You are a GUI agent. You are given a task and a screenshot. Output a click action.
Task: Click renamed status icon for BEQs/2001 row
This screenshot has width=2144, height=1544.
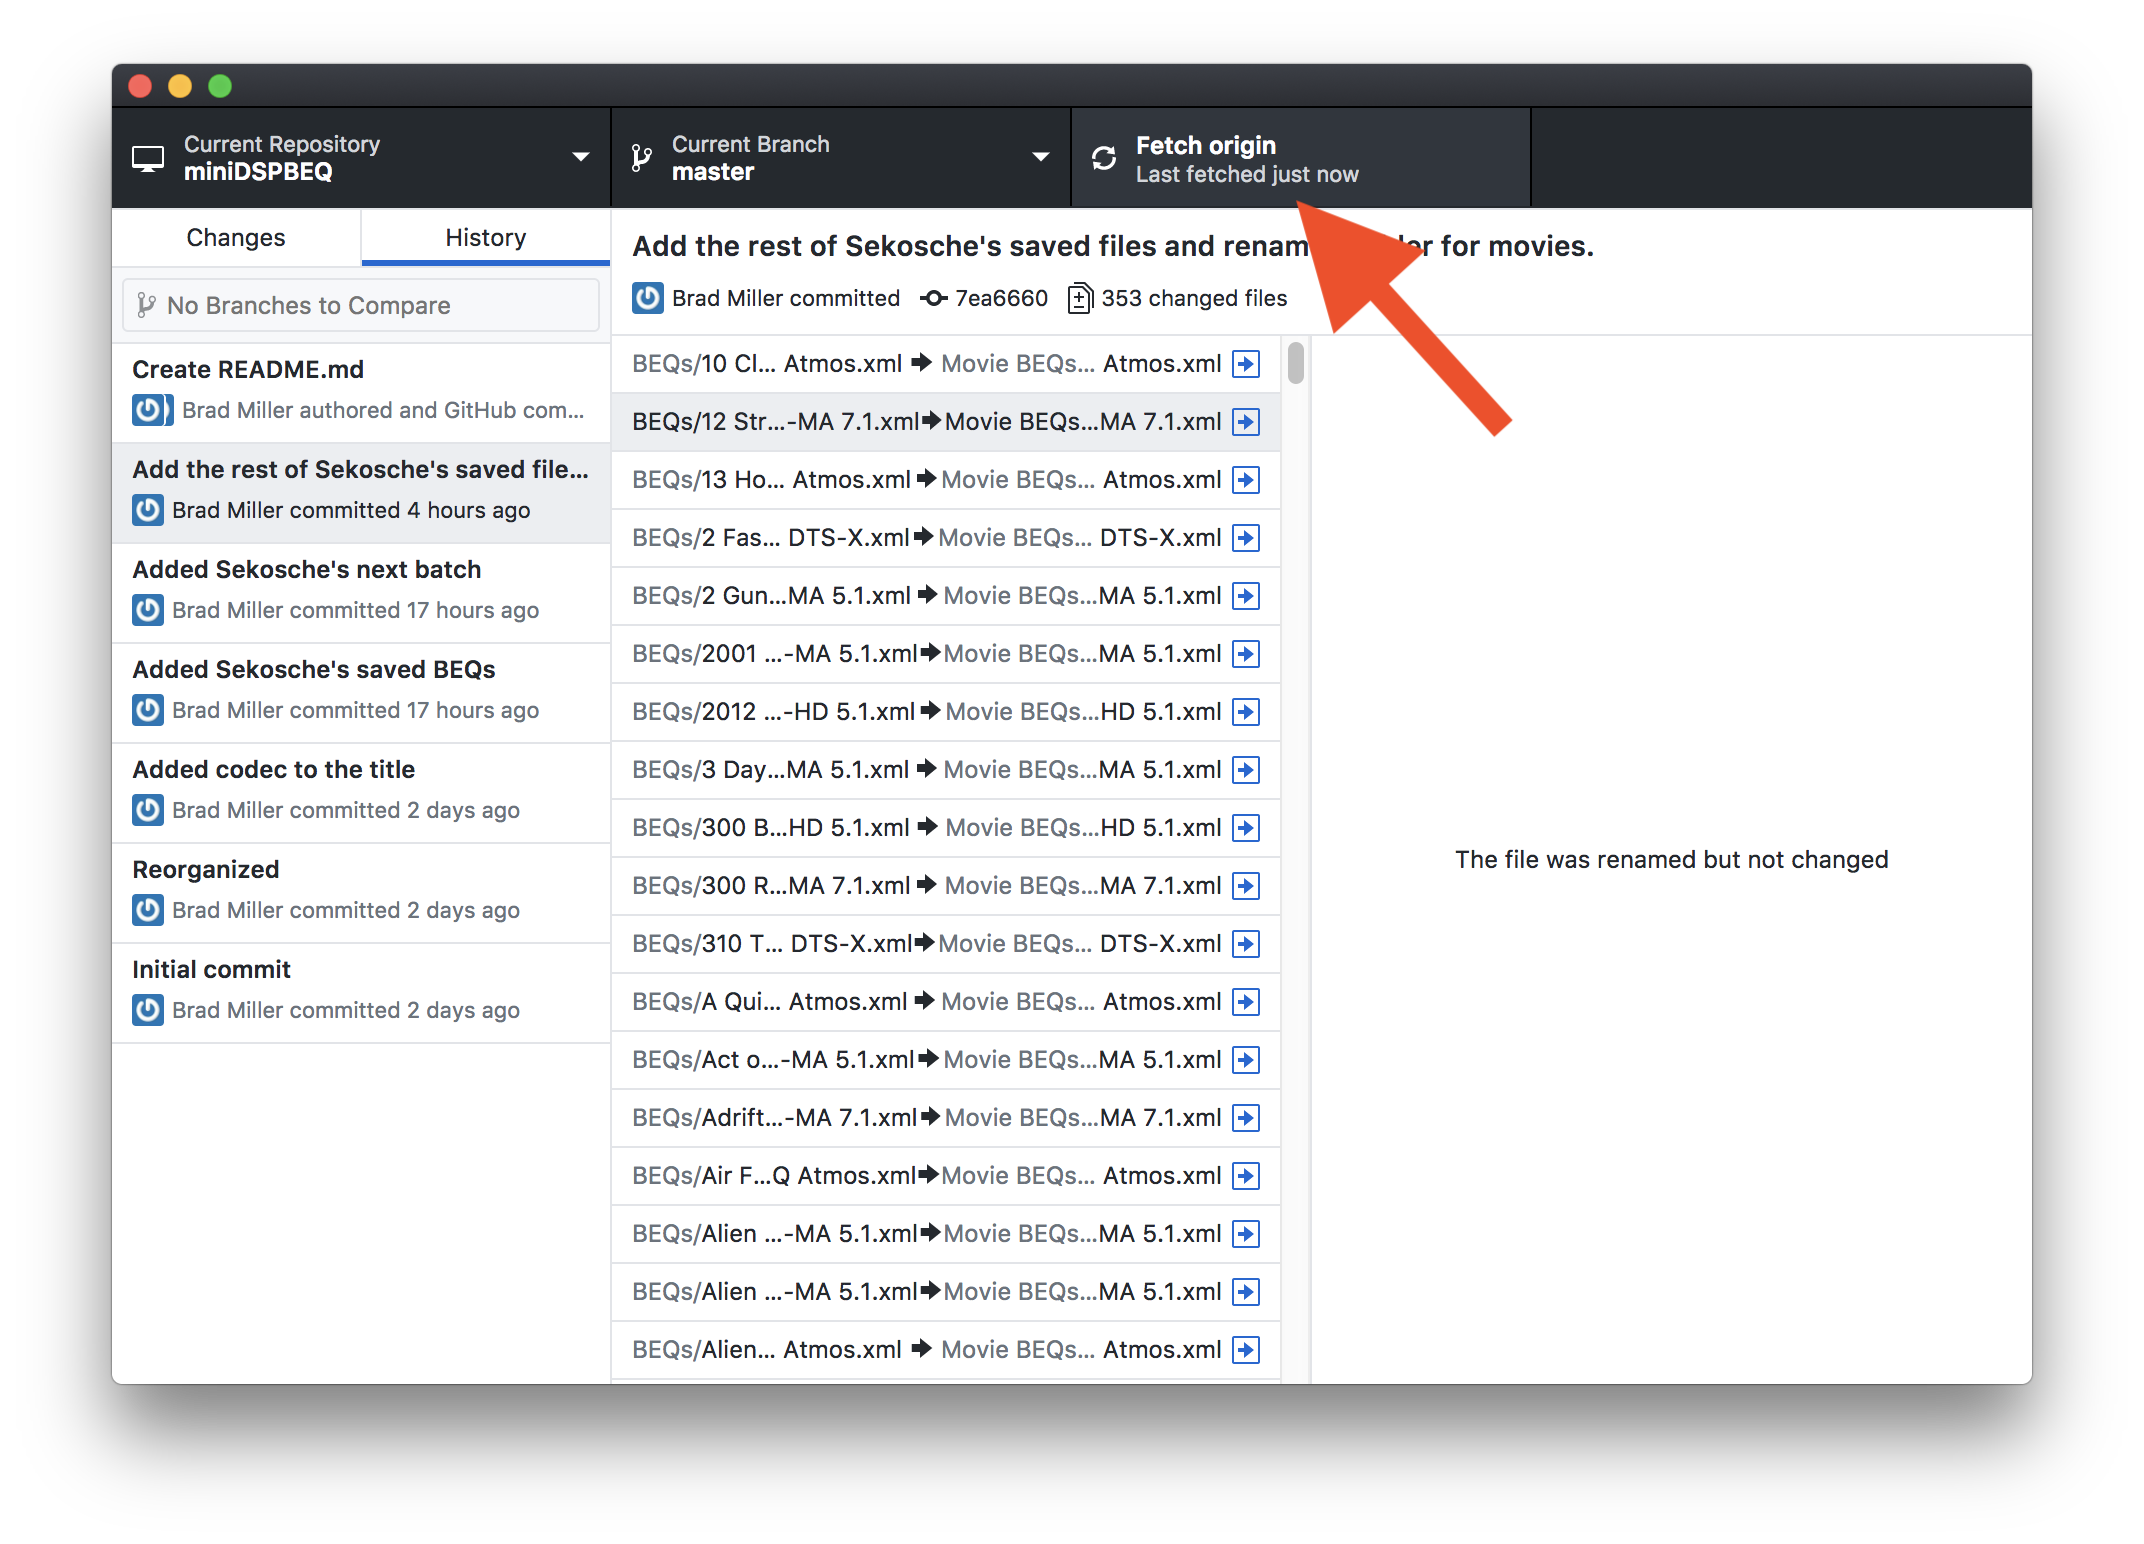[1246, 654]
